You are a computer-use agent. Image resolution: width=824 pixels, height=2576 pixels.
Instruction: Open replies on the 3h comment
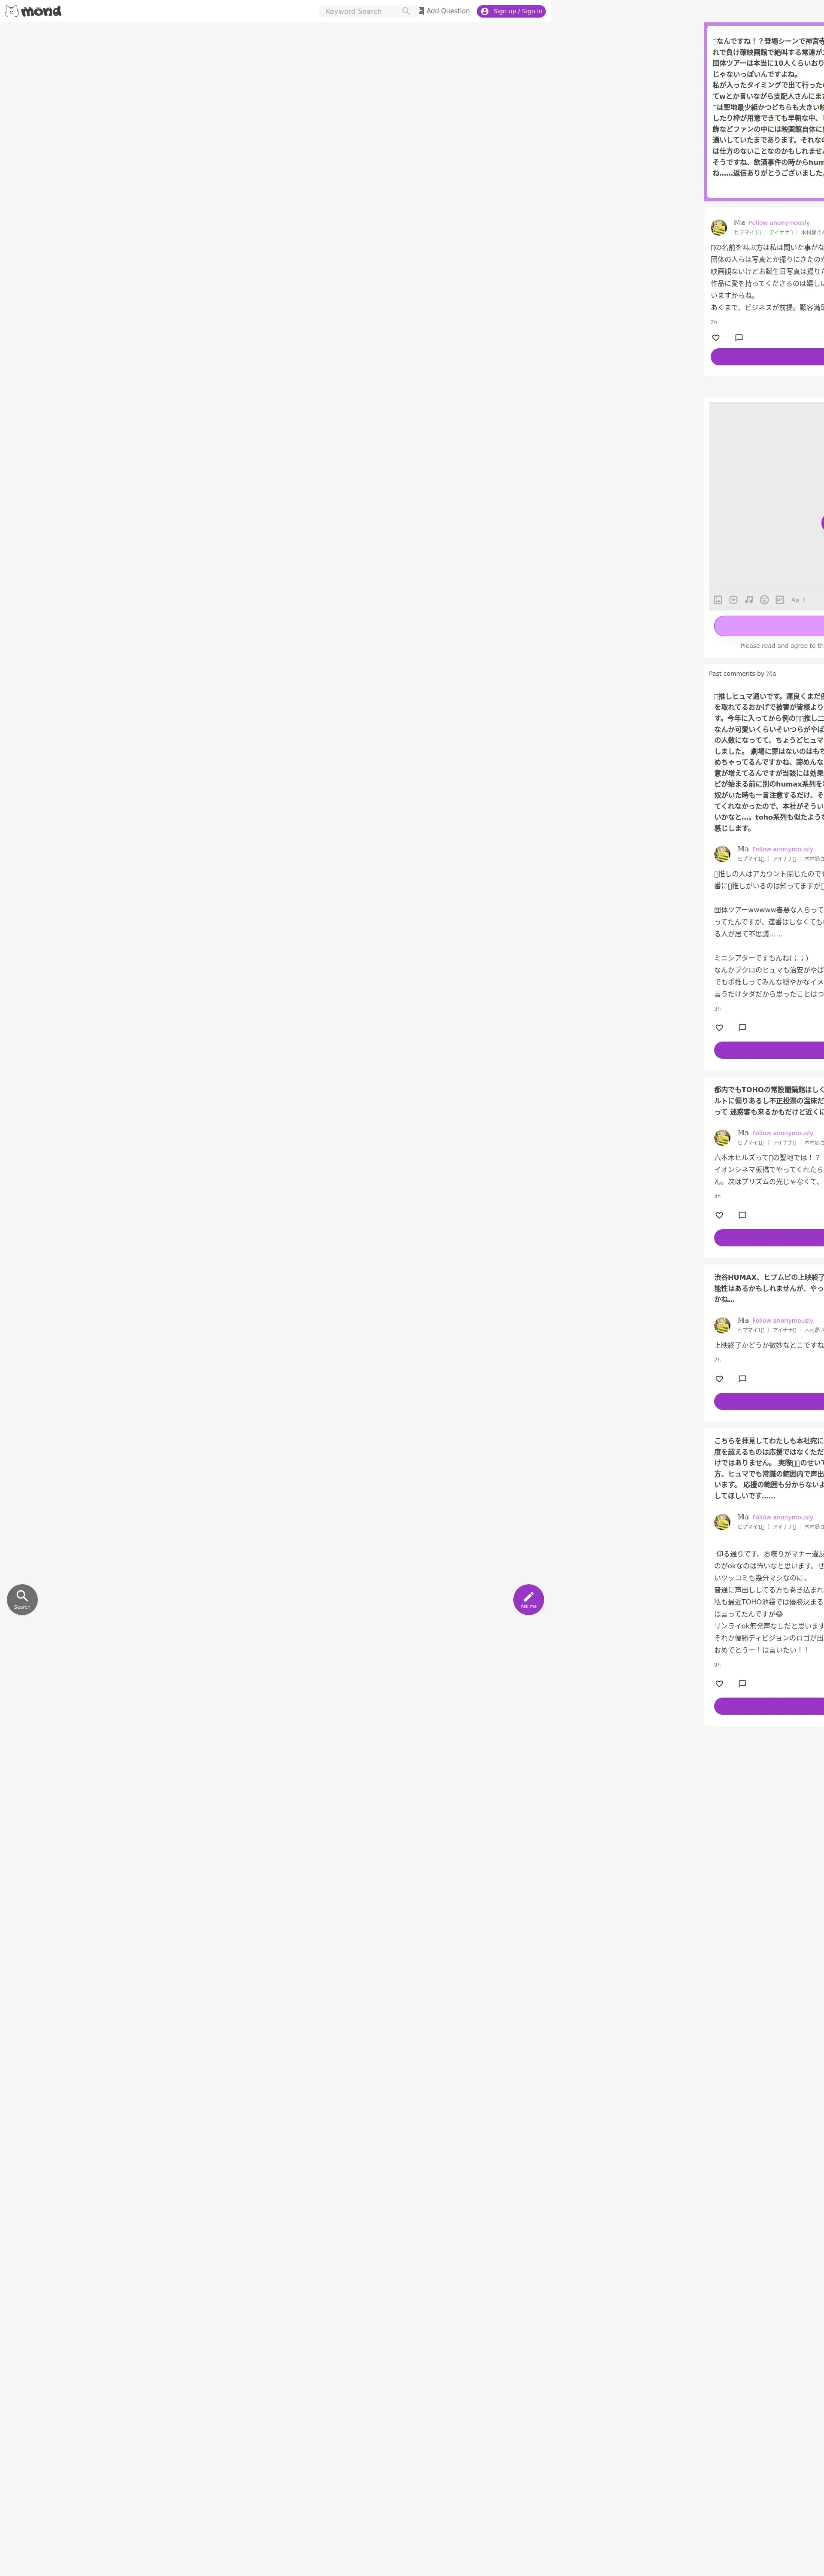click(x=742, y=1028)
